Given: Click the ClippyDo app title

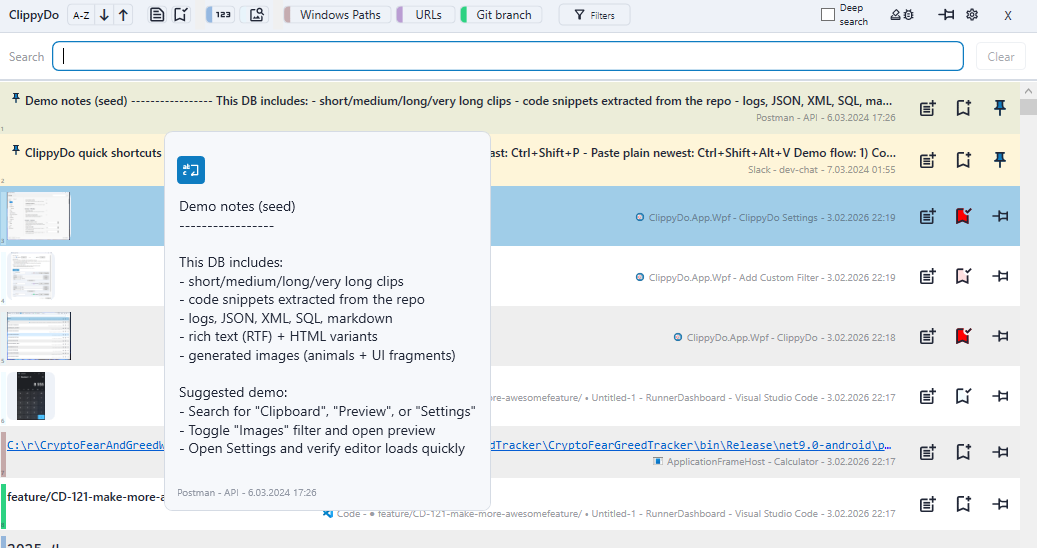Looking at the screenshot, I should (34, 15).
